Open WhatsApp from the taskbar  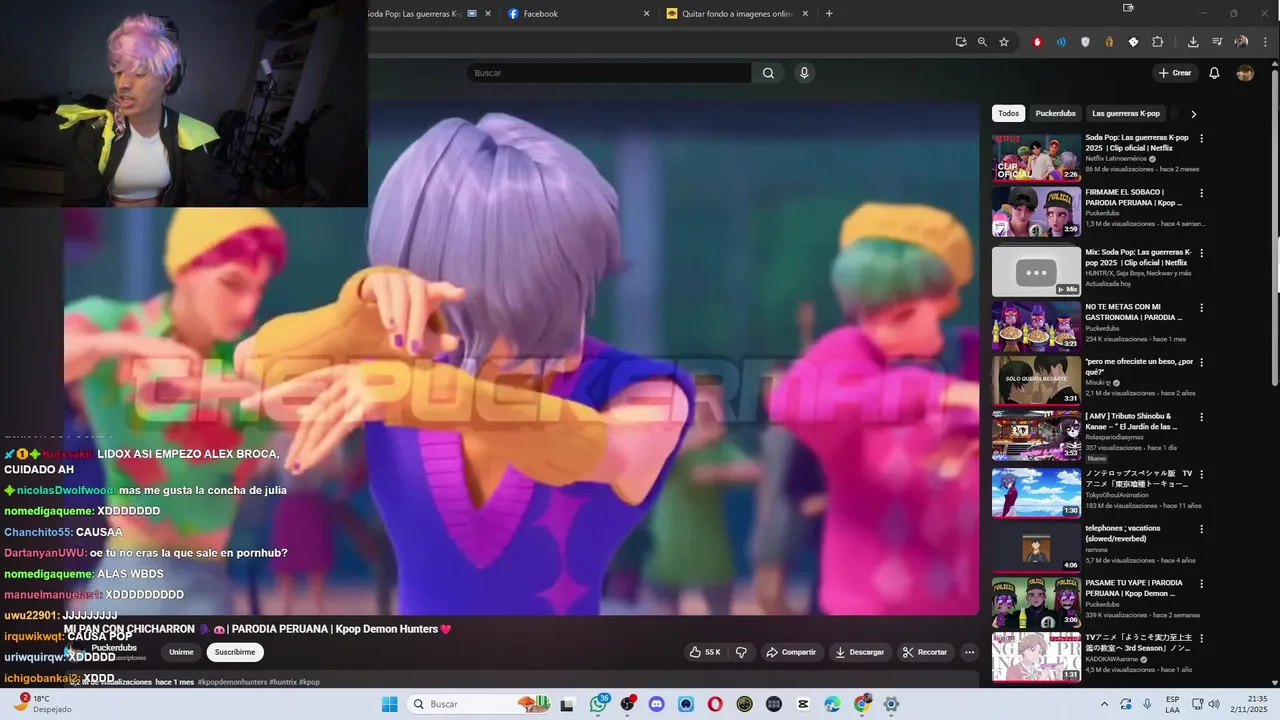pos(599,704)
